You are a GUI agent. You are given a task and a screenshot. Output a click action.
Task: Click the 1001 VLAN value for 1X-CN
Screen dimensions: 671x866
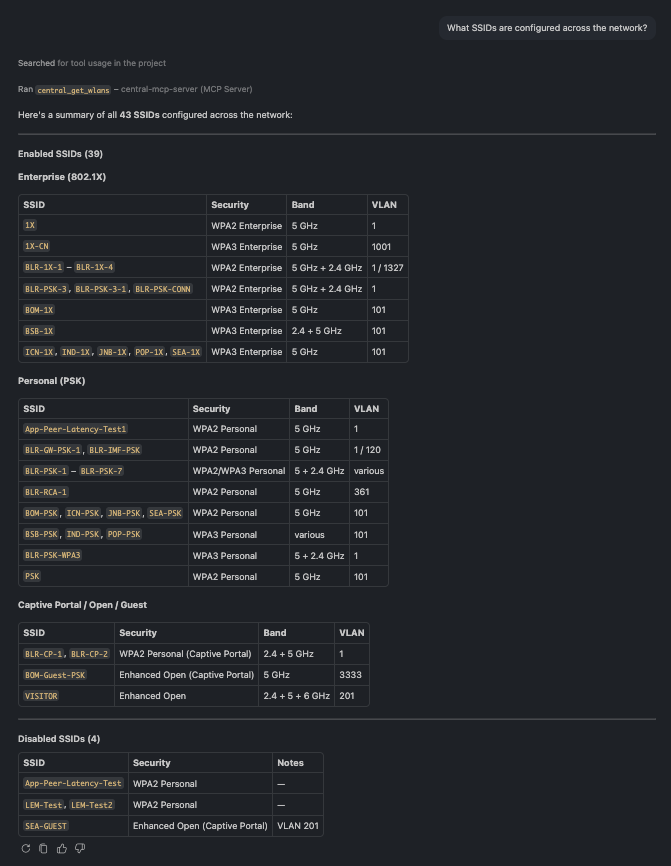[x=381, y=247]
